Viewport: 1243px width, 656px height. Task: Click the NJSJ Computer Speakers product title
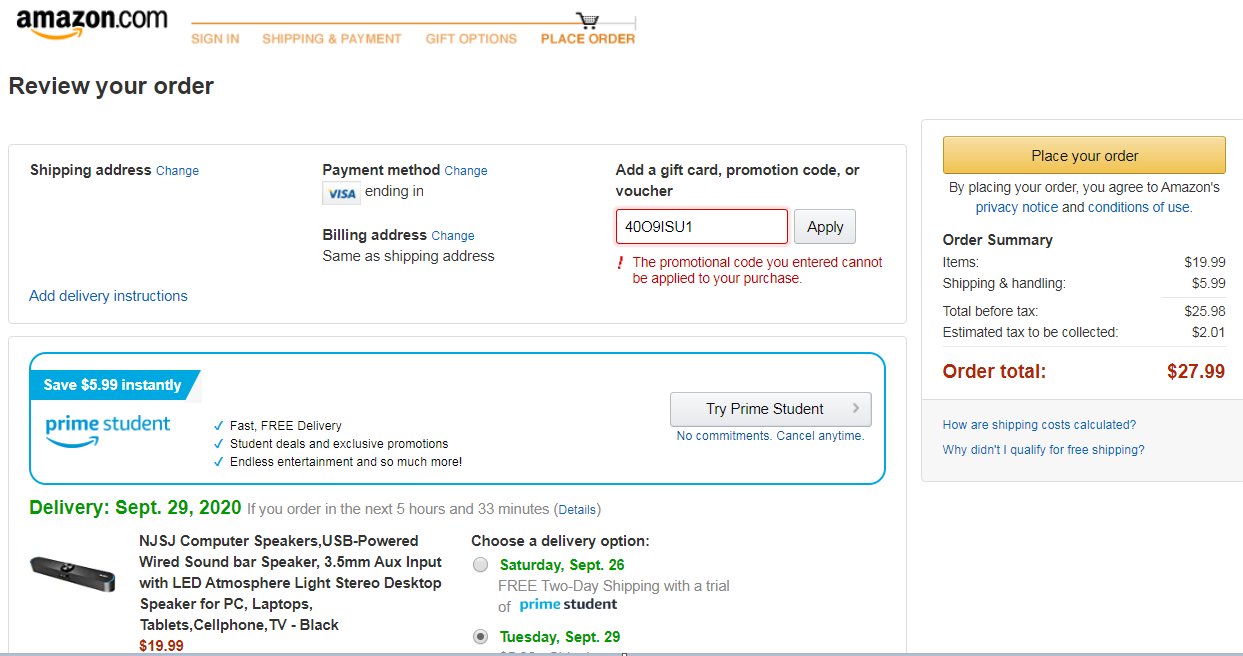click(x=290, y=583)
